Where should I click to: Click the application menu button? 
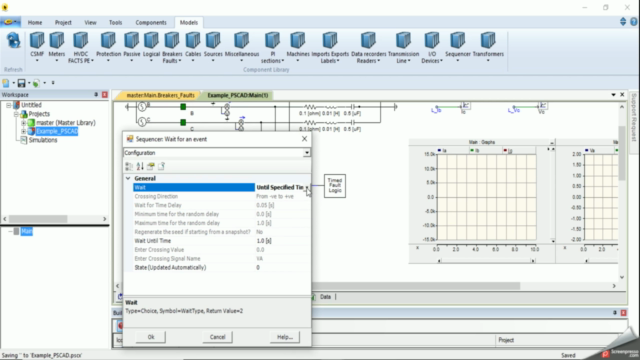tap(10, 22)
